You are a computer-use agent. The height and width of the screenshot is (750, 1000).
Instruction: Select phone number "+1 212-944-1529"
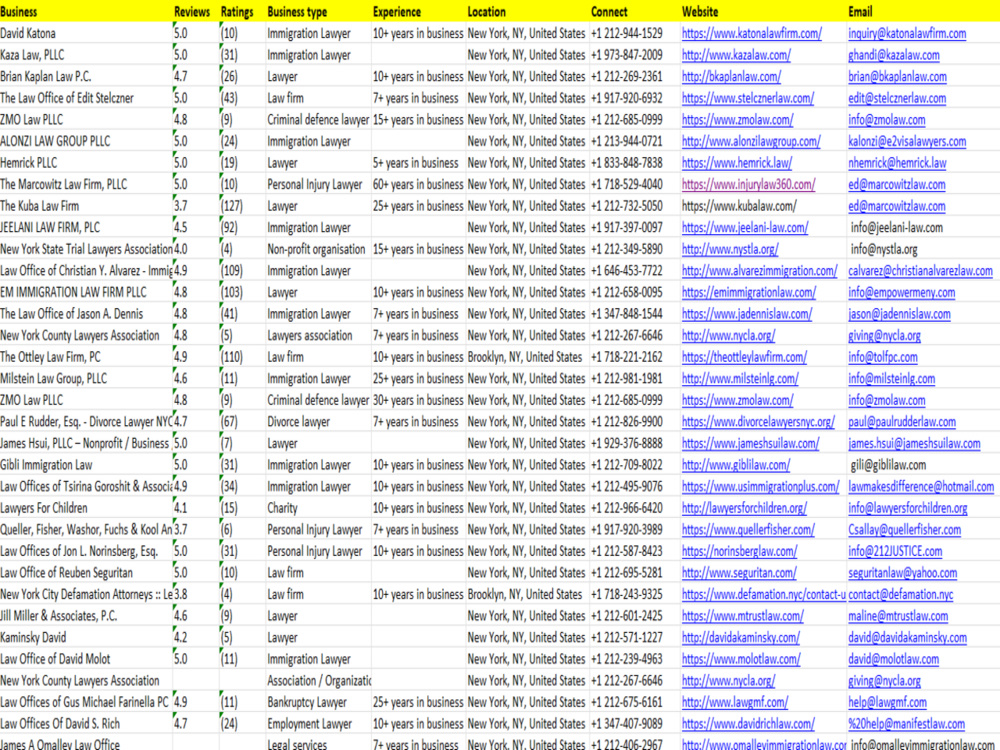coord(635,33)
